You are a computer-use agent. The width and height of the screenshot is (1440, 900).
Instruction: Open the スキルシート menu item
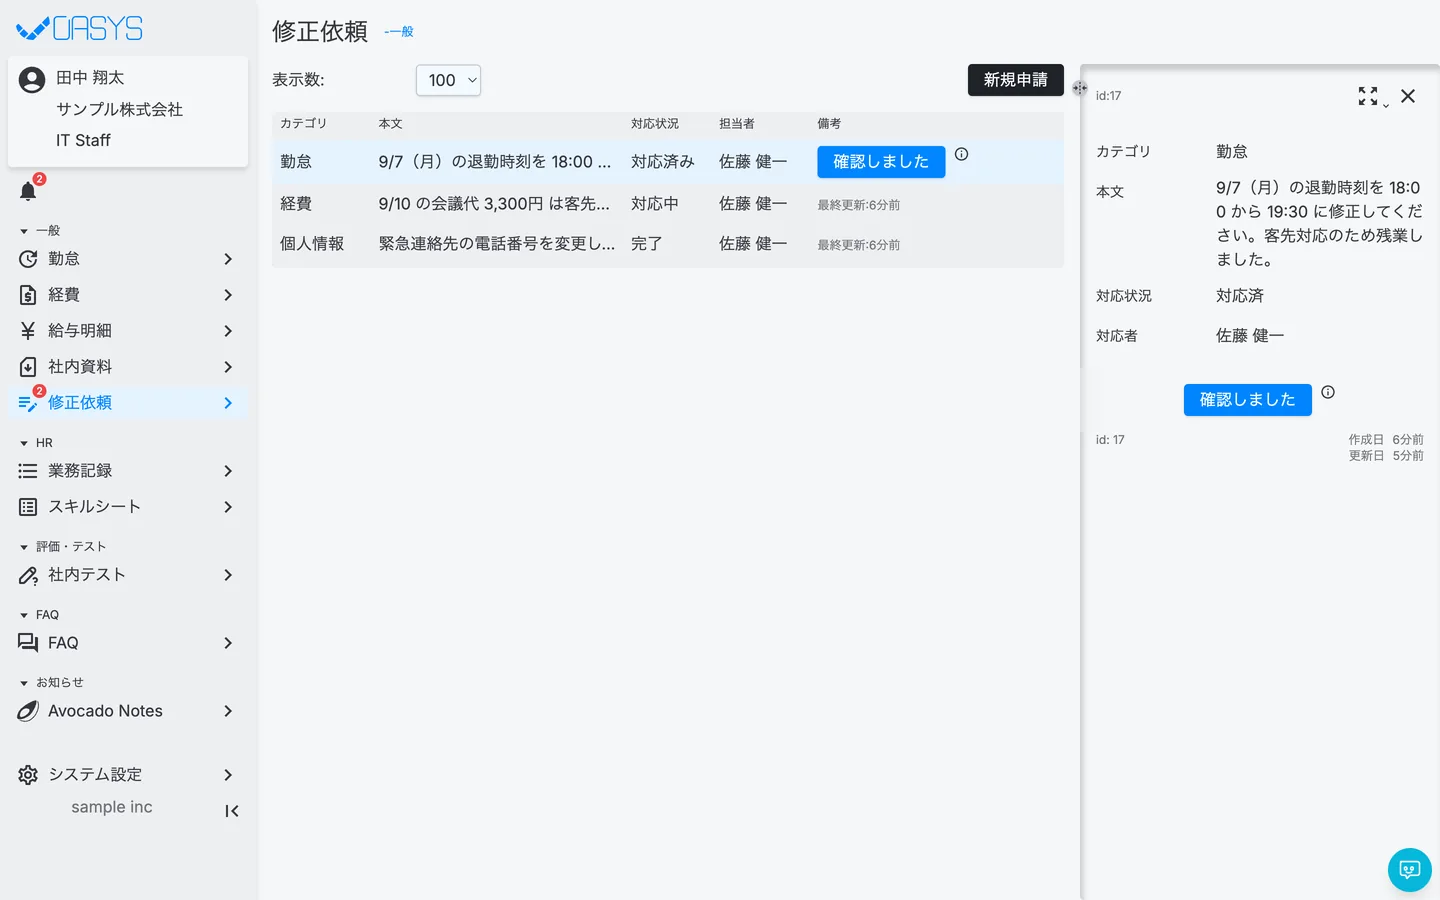(x=128, y=507)
